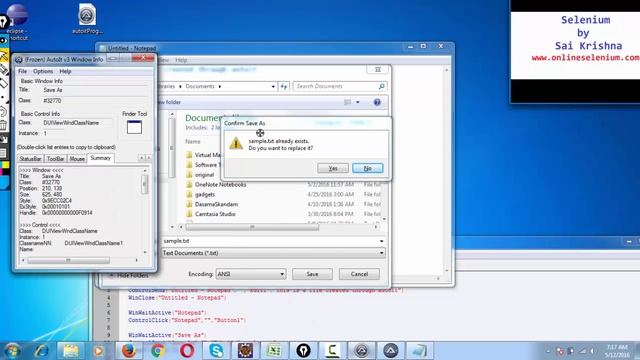Open Google Chrome from taskbar
This screenshot has height=360, width=640.
[x=158, y=351]
